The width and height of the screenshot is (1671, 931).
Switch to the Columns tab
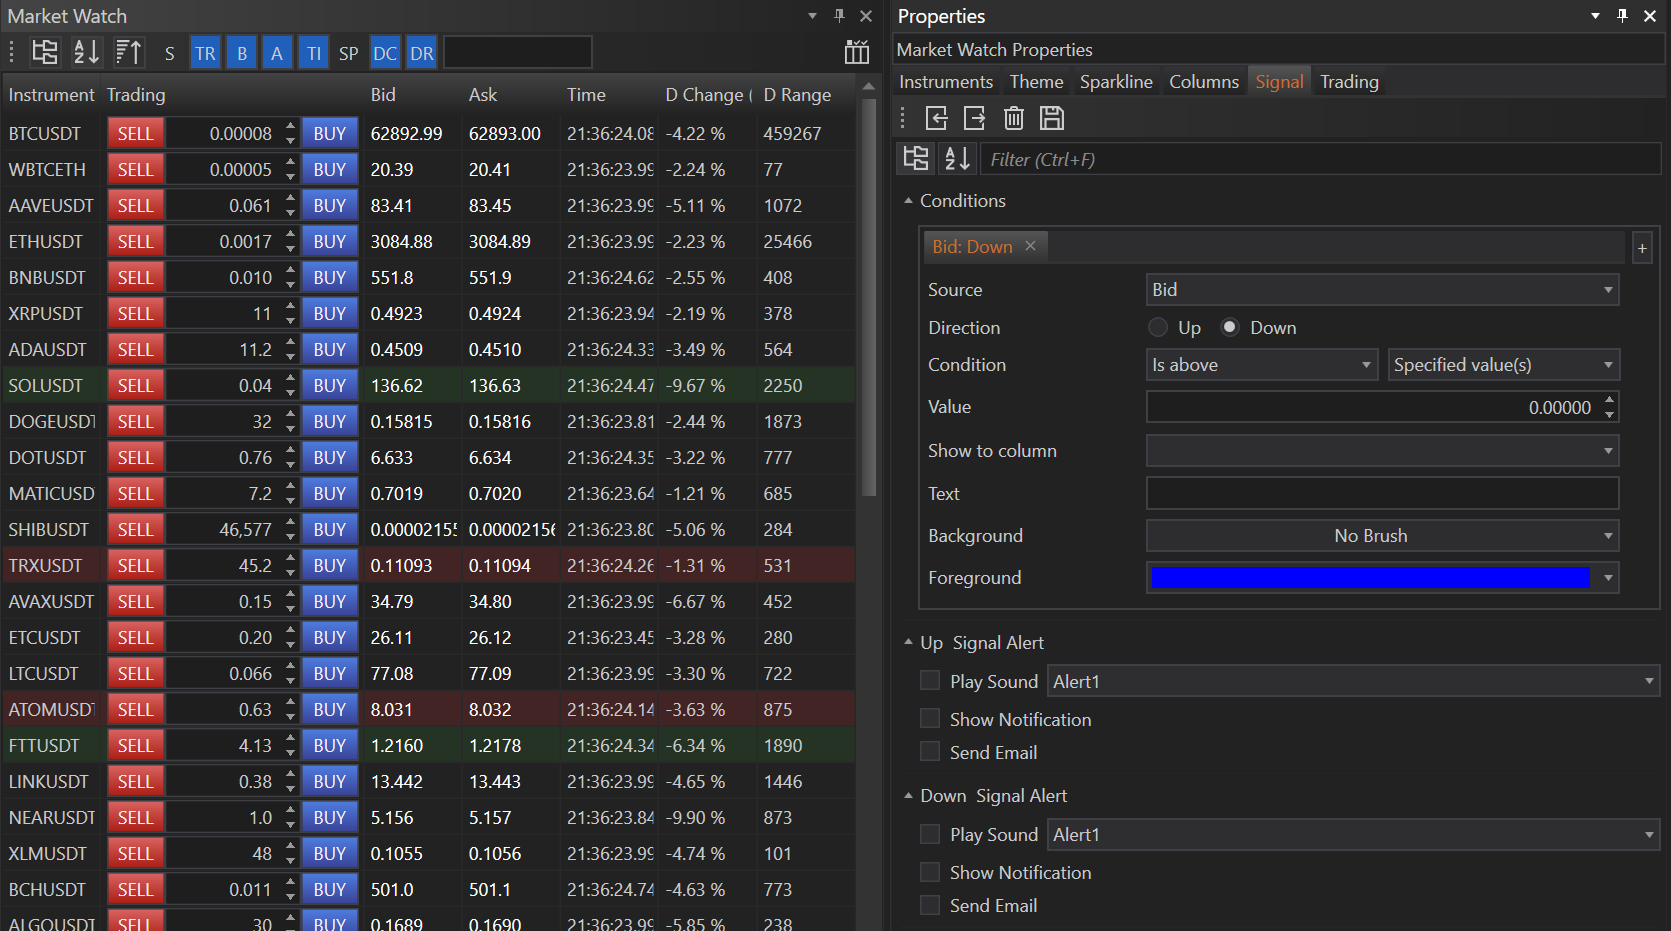pyautogui.click(x=1203, y=82)
